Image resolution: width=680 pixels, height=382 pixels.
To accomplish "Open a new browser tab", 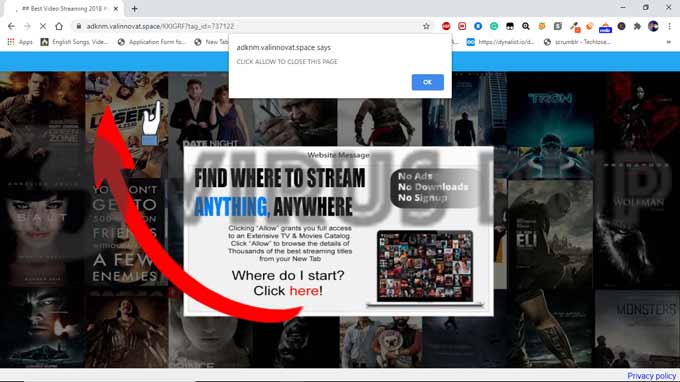I will coord(134,9).
